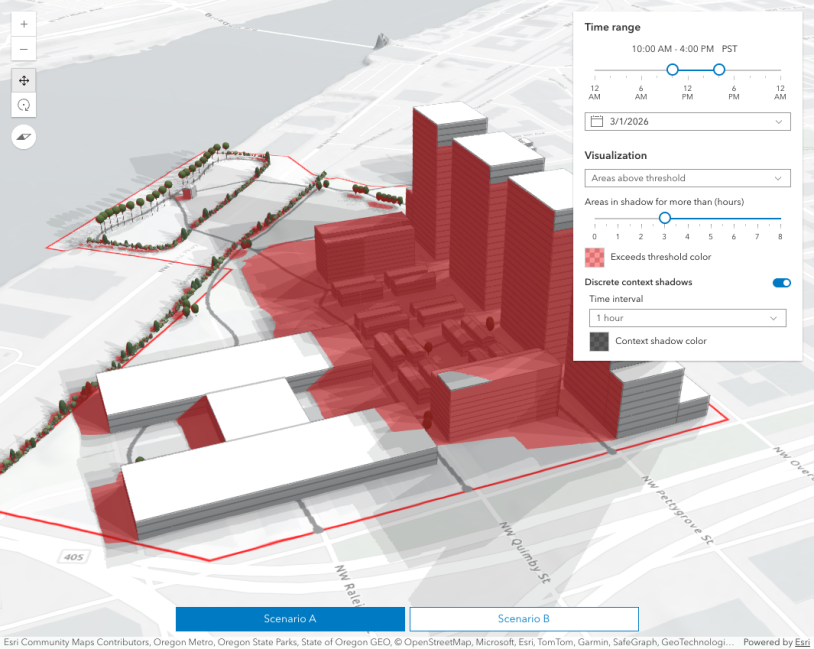Click the 10:00 AM start time handle
The image size is (814, 649).
click(672, 70)
